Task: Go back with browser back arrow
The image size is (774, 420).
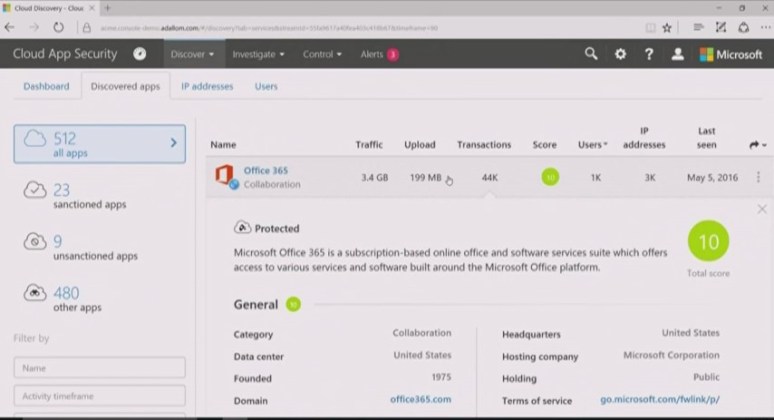Action: click(9, 28)
